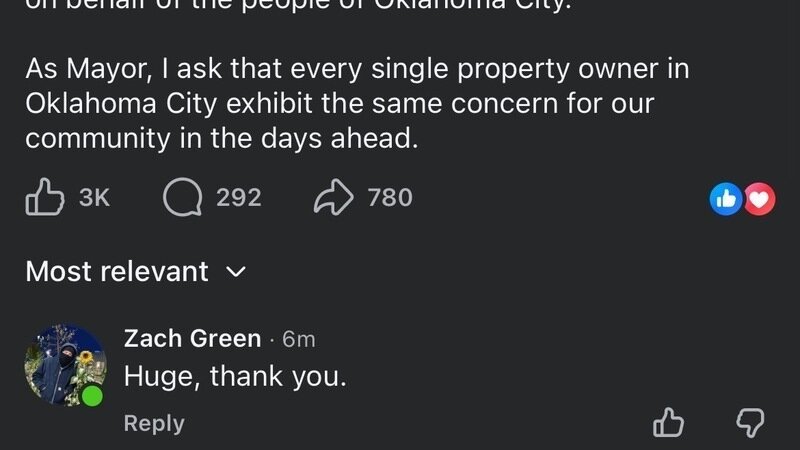Reply to Zach Green's comment
This screenshot has width=800, height=450.
pos(154,423)
